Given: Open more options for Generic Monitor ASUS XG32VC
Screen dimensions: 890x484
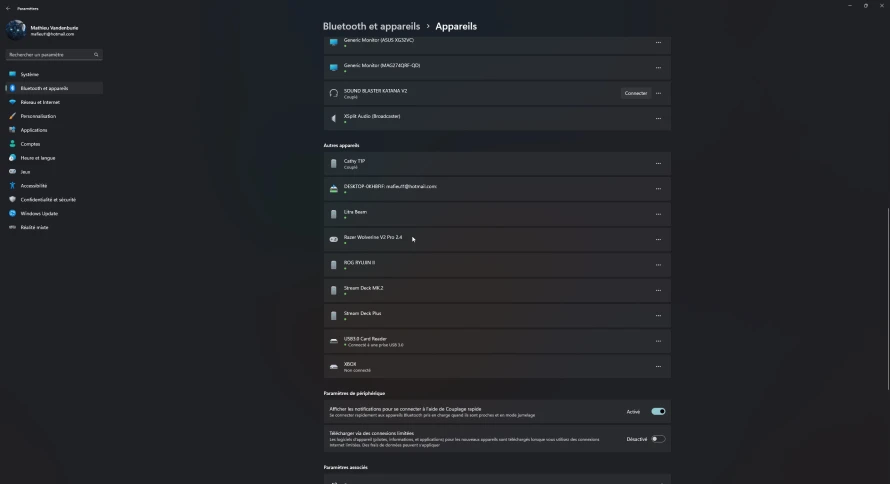Looking at the screenshot, I should [x=658, y=43].
